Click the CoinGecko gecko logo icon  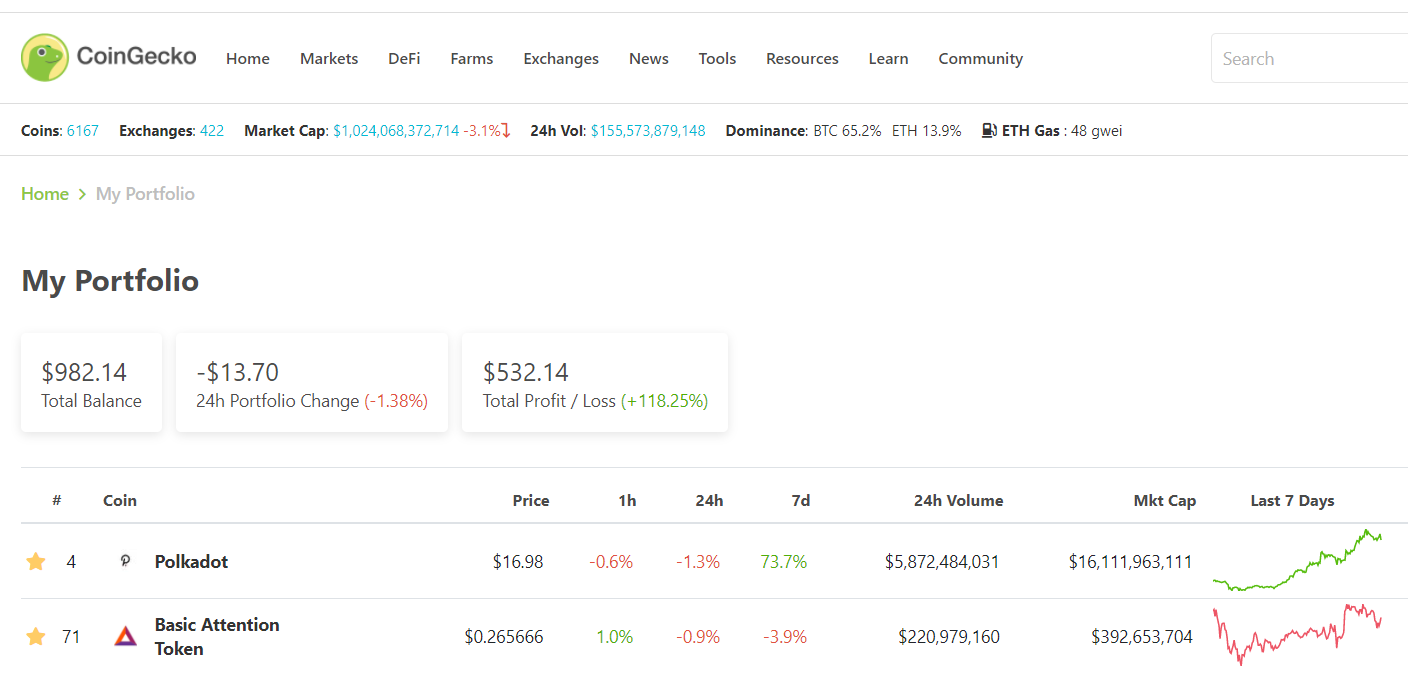tap(45, 58)
